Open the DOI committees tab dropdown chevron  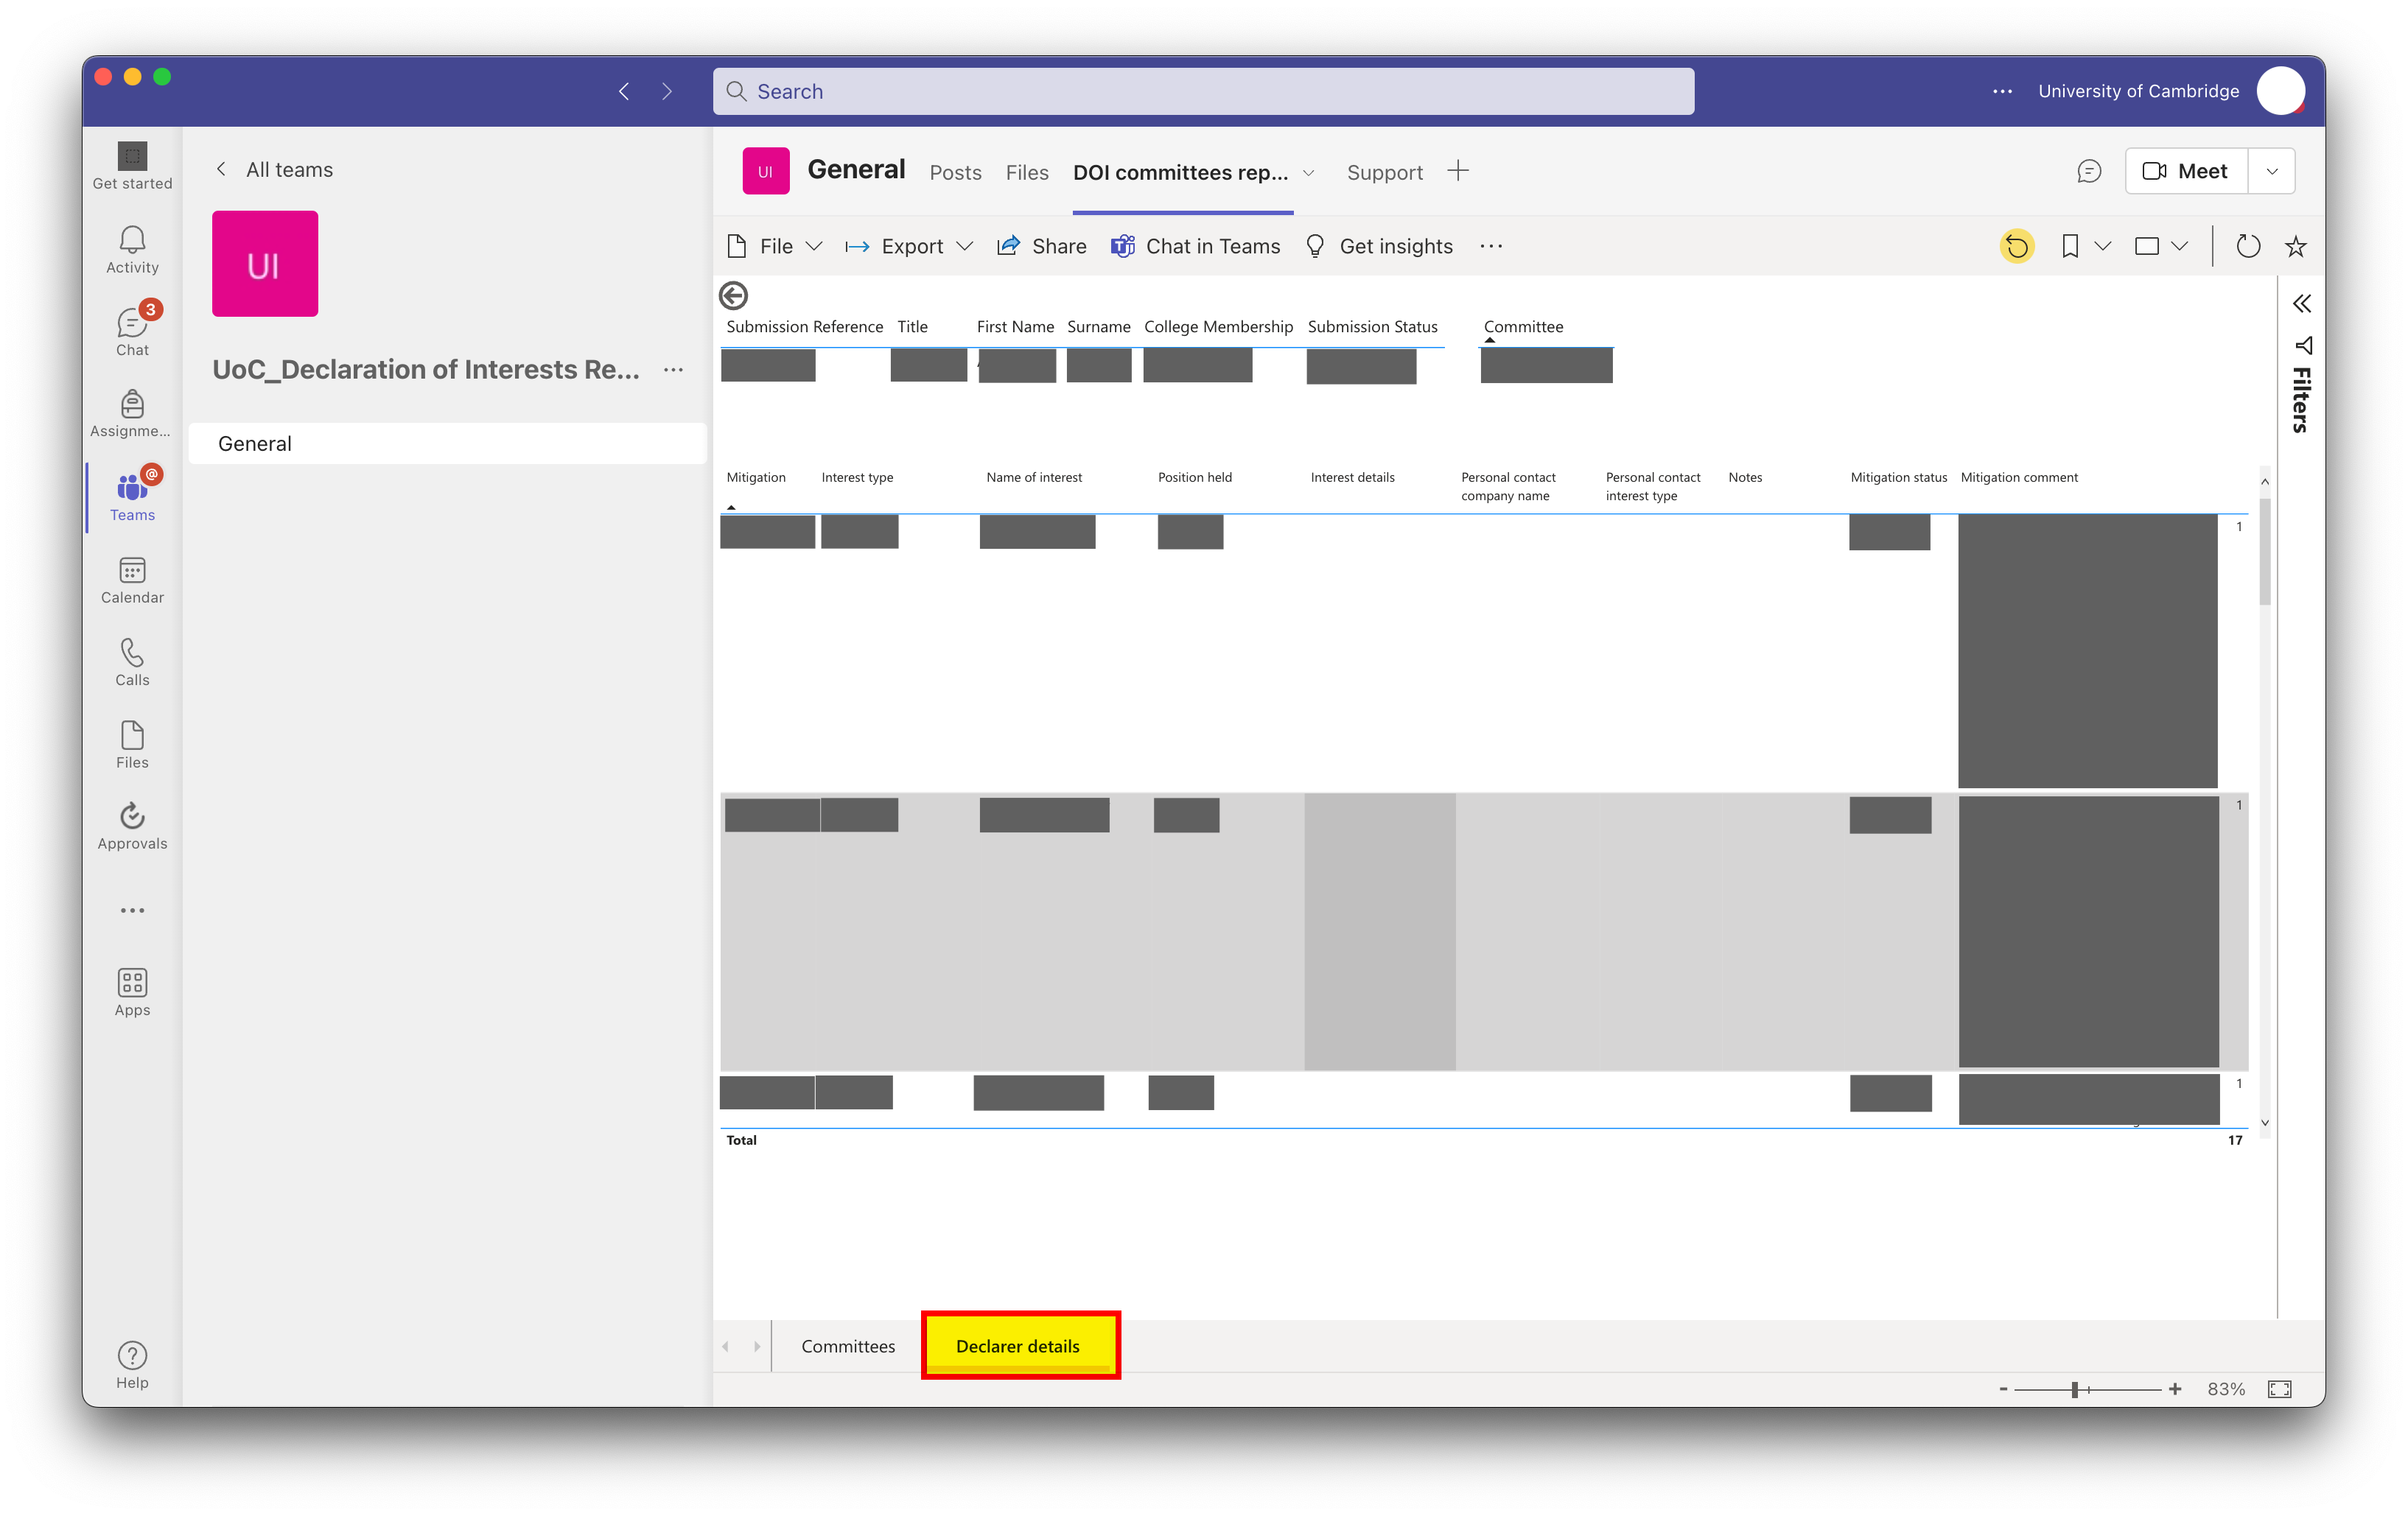(x=1308, y=173)
